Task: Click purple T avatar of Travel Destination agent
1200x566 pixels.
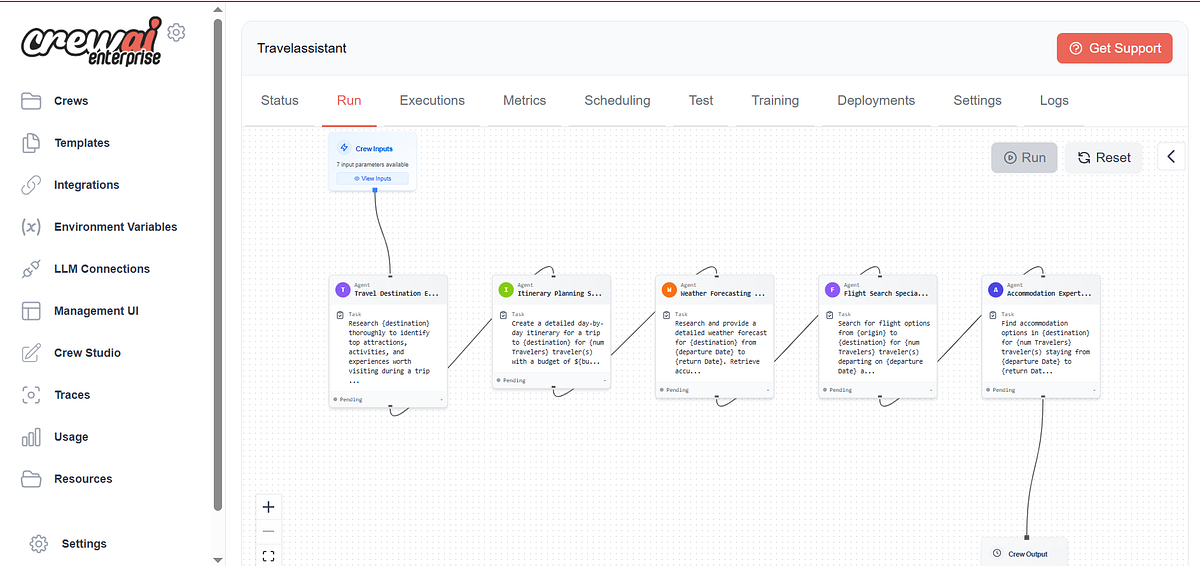Action: click(x=343, y=290)
